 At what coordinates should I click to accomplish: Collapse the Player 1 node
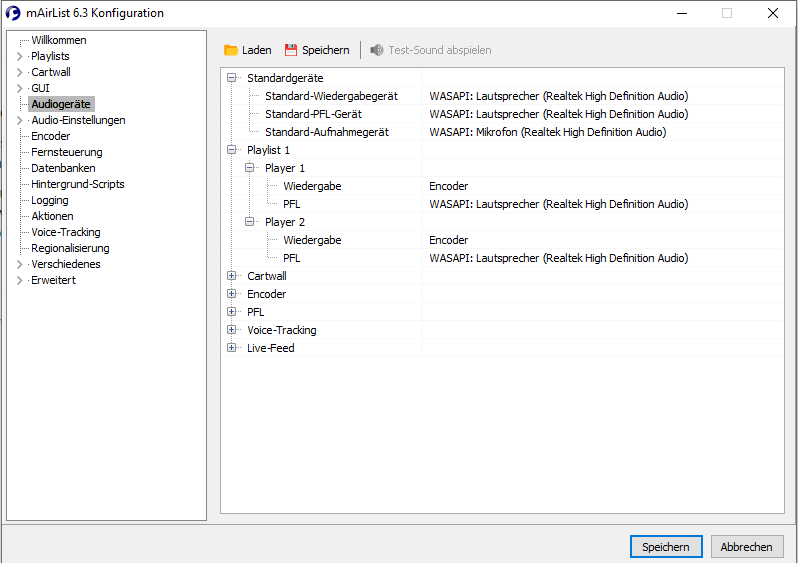(250, 168)
